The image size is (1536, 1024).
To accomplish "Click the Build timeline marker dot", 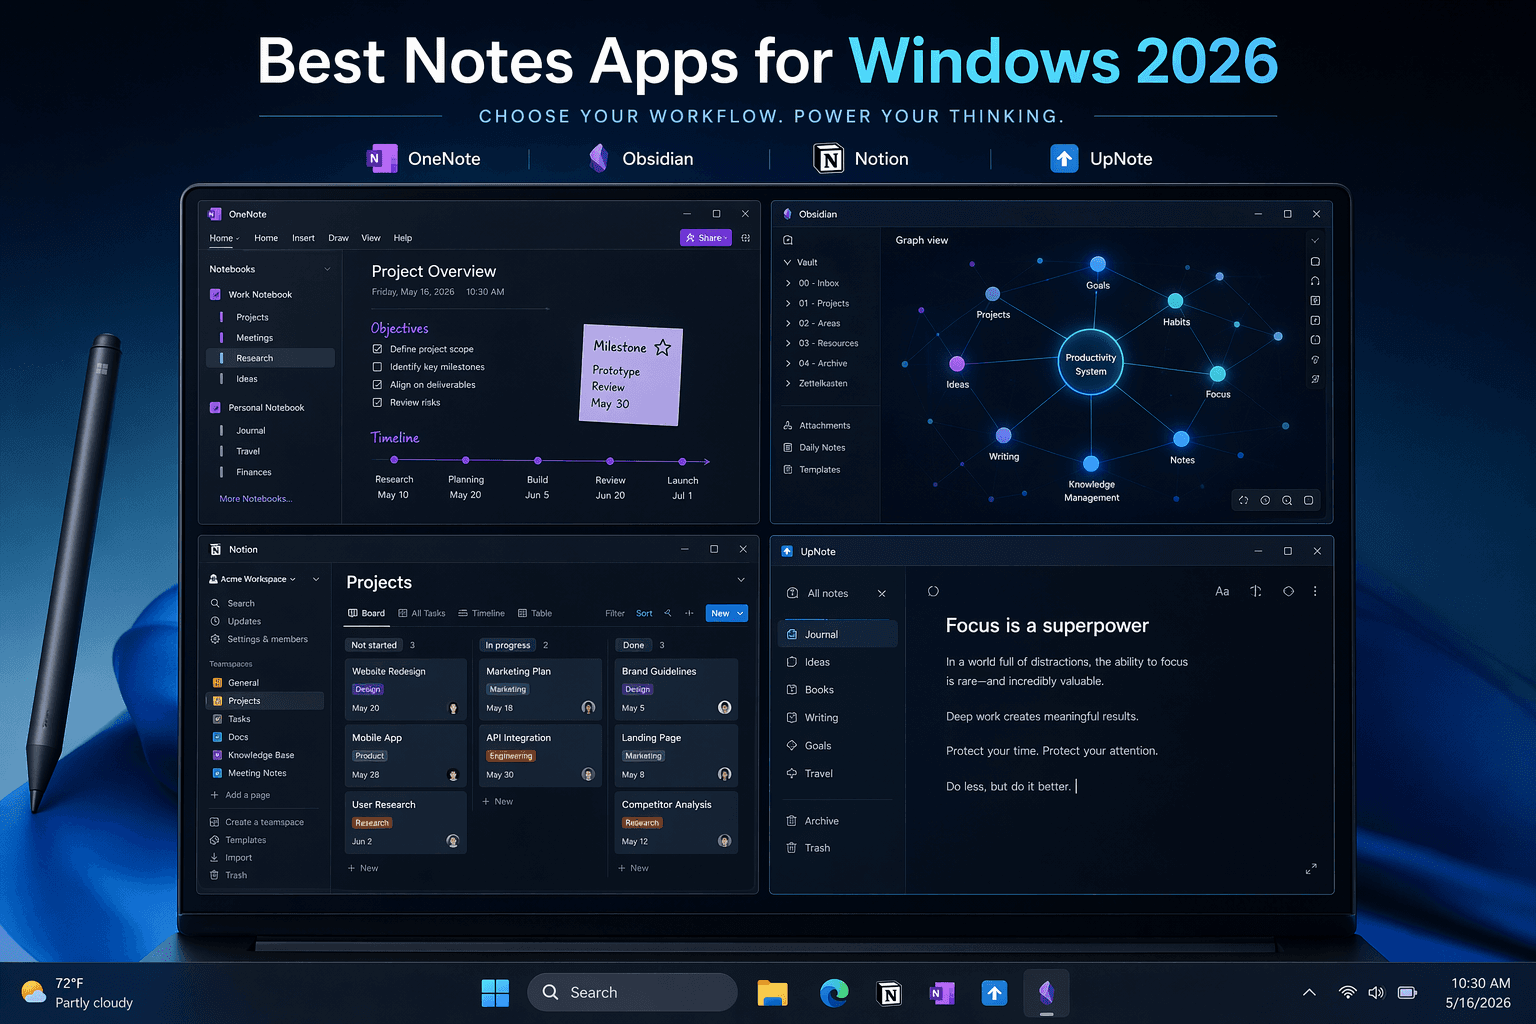I will point(538,461).
